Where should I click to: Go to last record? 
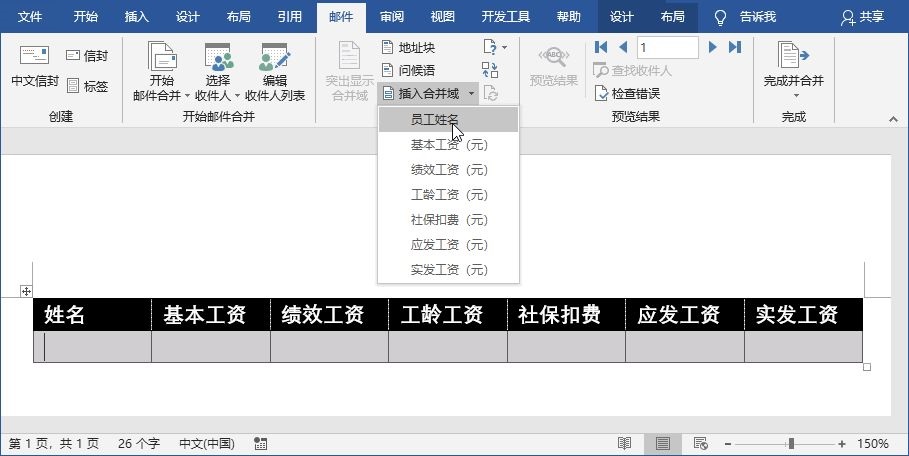click(735, 47)
